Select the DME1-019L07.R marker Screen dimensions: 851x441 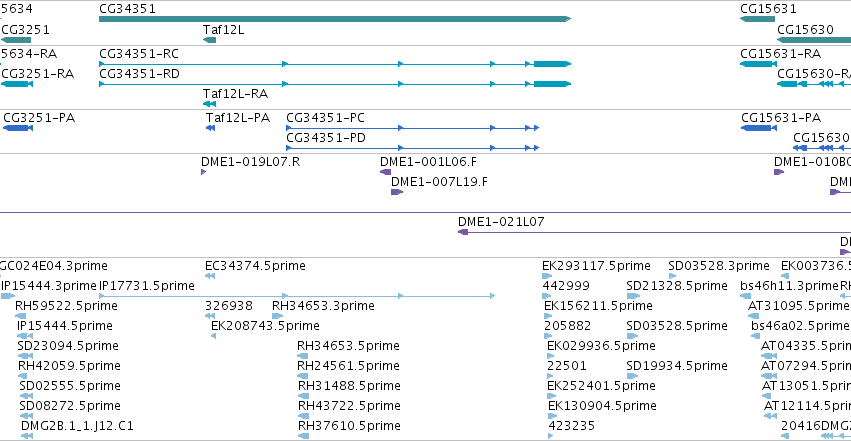[204, 172]
